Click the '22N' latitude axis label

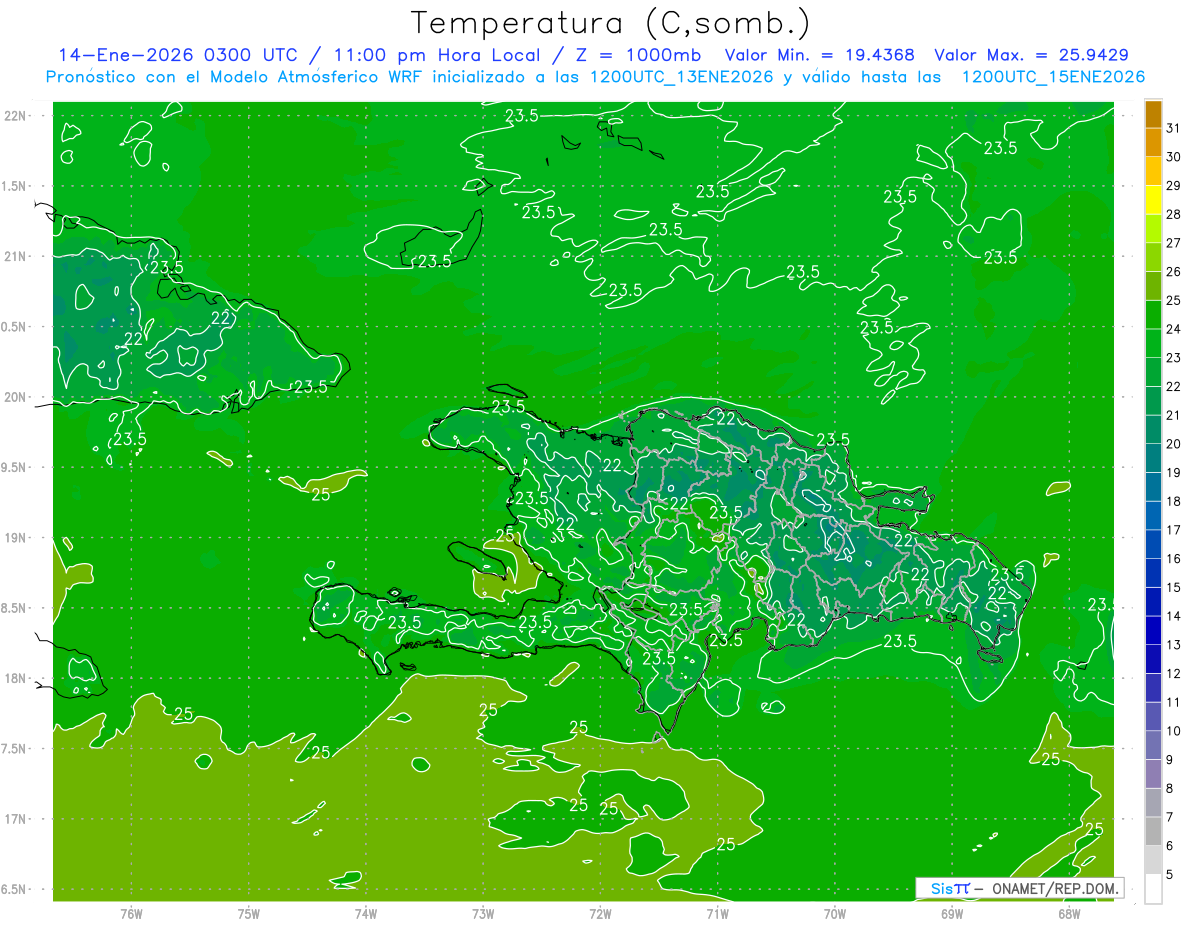click(17, 116)
